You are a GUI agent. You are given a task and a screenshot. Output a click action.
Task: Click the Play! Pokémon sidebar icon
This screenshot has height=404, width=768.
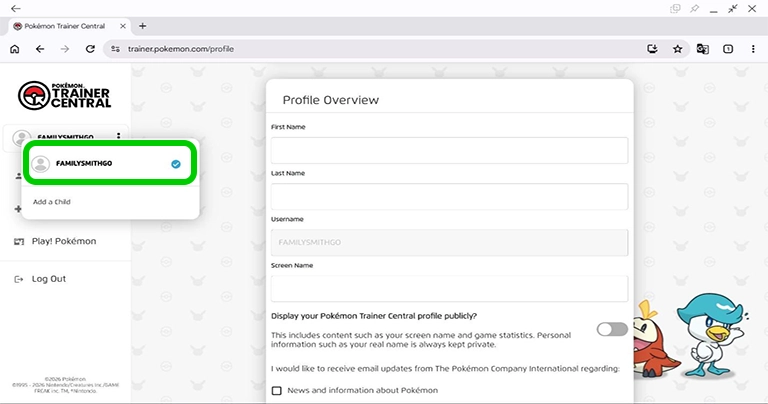click(x=19, y=241)
